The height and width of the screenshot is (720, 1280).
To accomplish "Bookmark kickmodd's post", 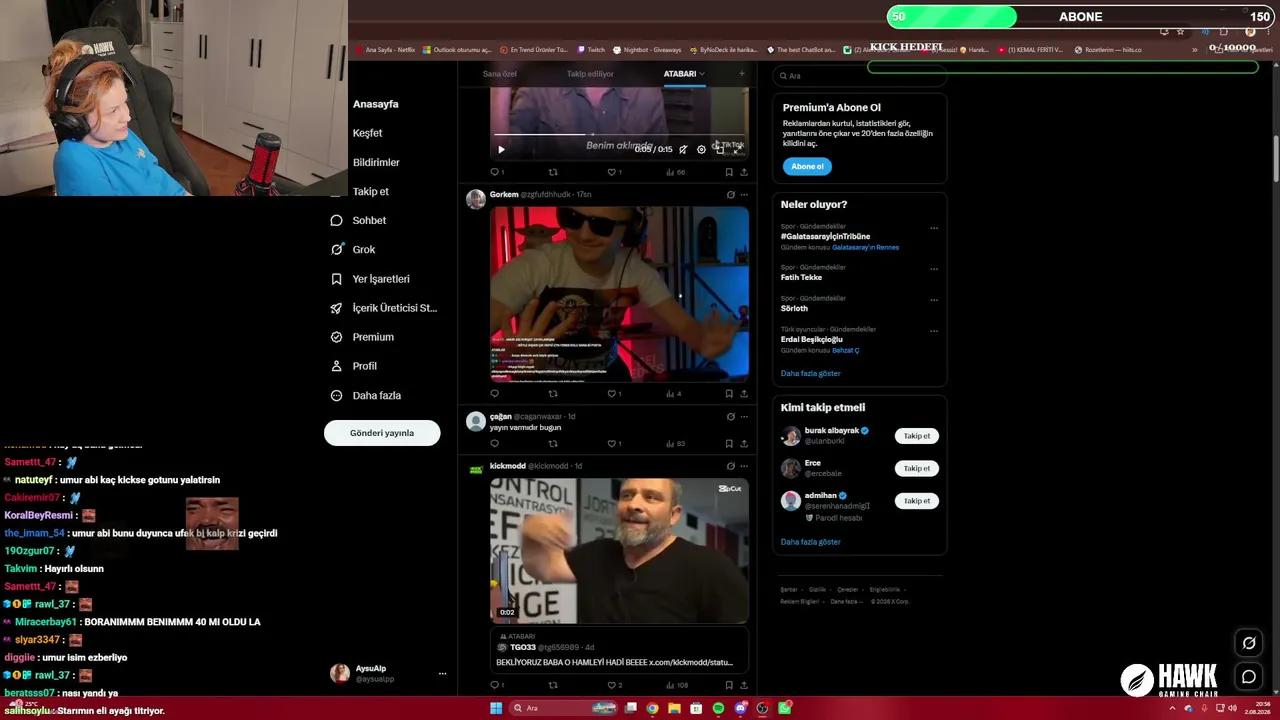I will coord(729,685).
